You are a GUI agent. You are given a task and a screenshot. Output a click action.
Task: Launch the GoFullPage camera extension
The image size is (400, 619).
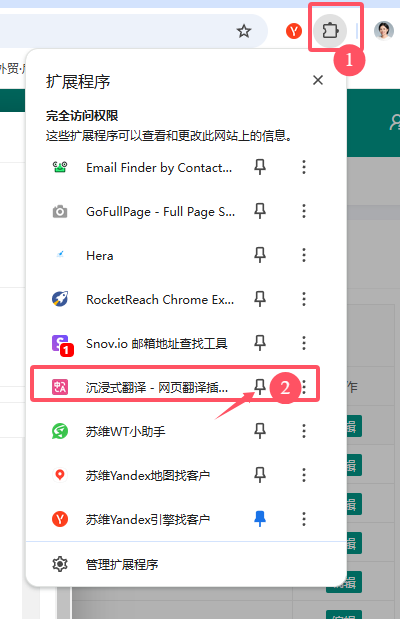coord(143,212)
